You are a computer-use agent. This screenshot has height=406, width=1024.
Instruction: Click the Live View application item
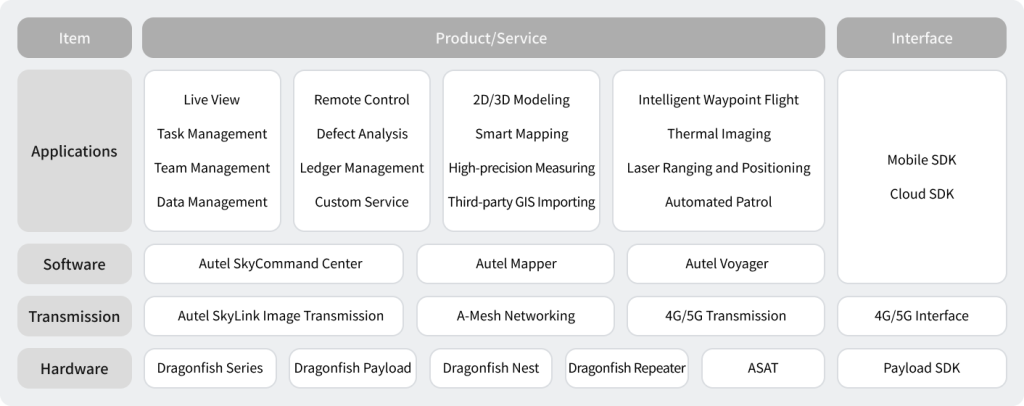tap(212, 100)
